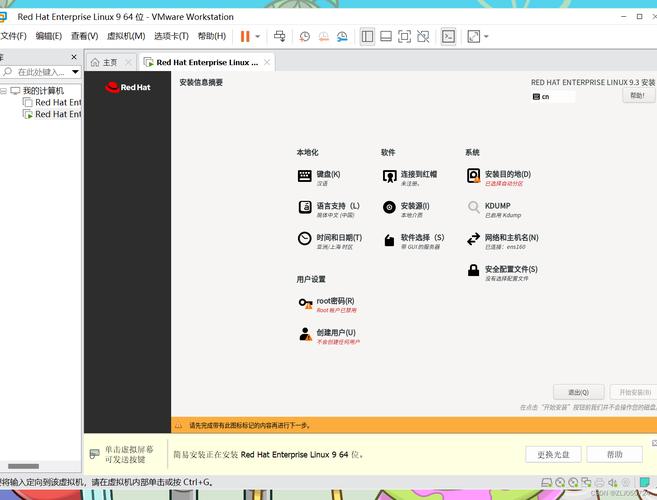The width and height of the screenshot is (657, 500).
Task: Click the 帮助! help button in the installer
Action: tap(638, 96)
